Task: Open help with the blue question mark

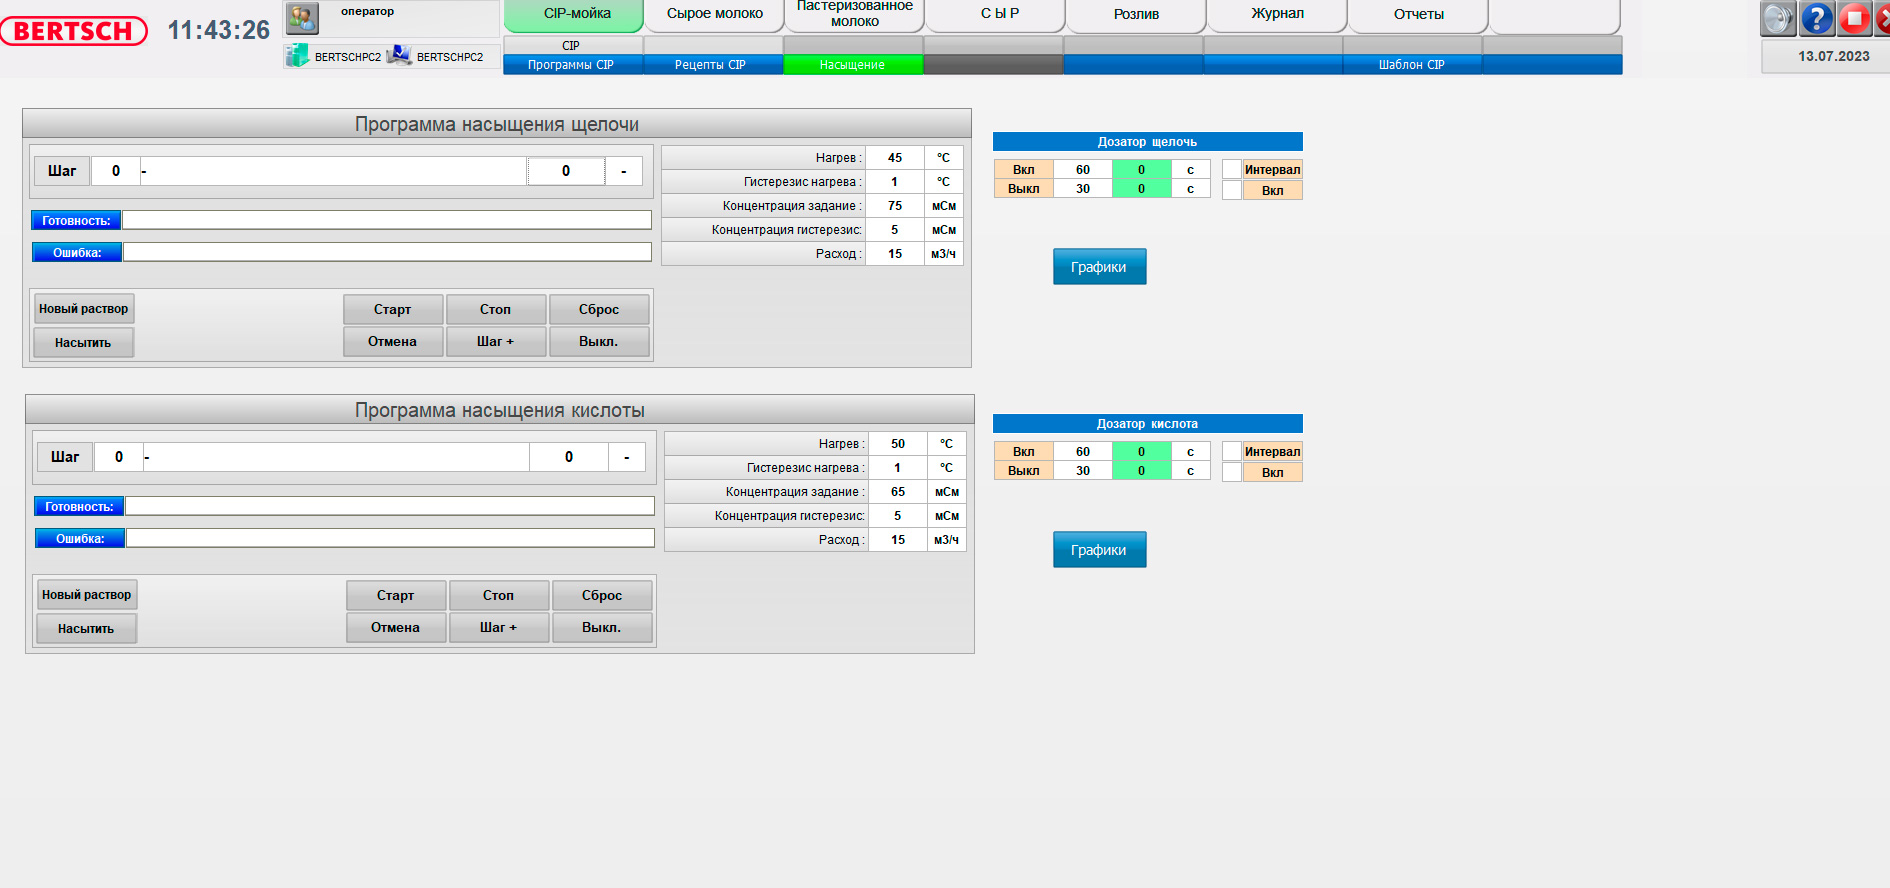Action: pyautogui.click(x=1817, y=18)
